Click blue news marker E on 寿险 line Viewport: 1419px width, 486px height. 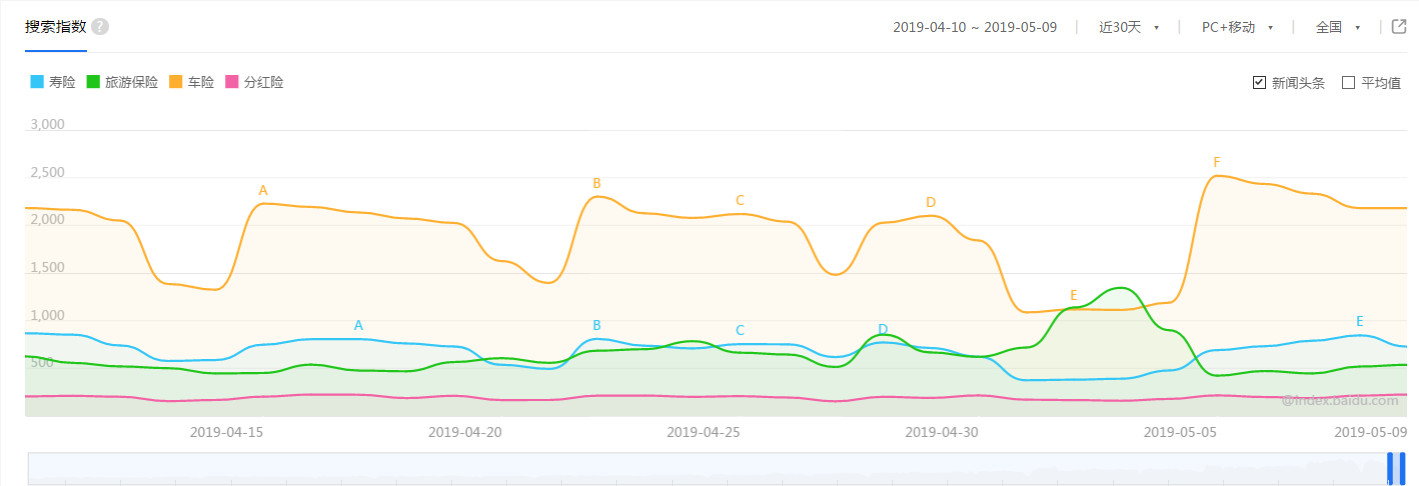click(1359, 321)
